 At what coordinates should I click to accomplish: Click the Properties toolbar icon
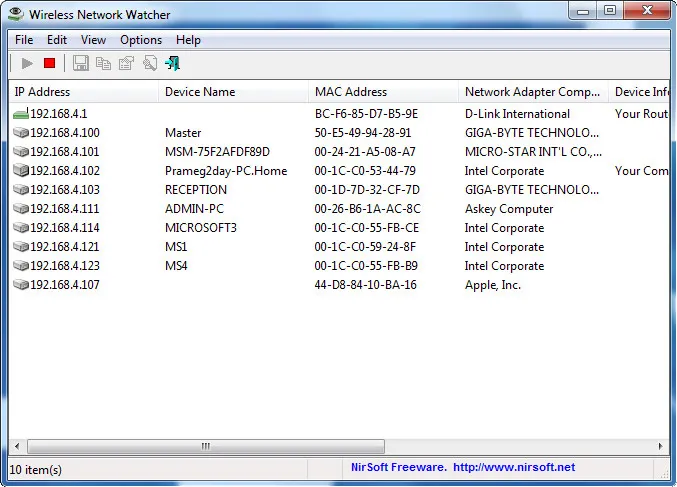tap(126, 63)
